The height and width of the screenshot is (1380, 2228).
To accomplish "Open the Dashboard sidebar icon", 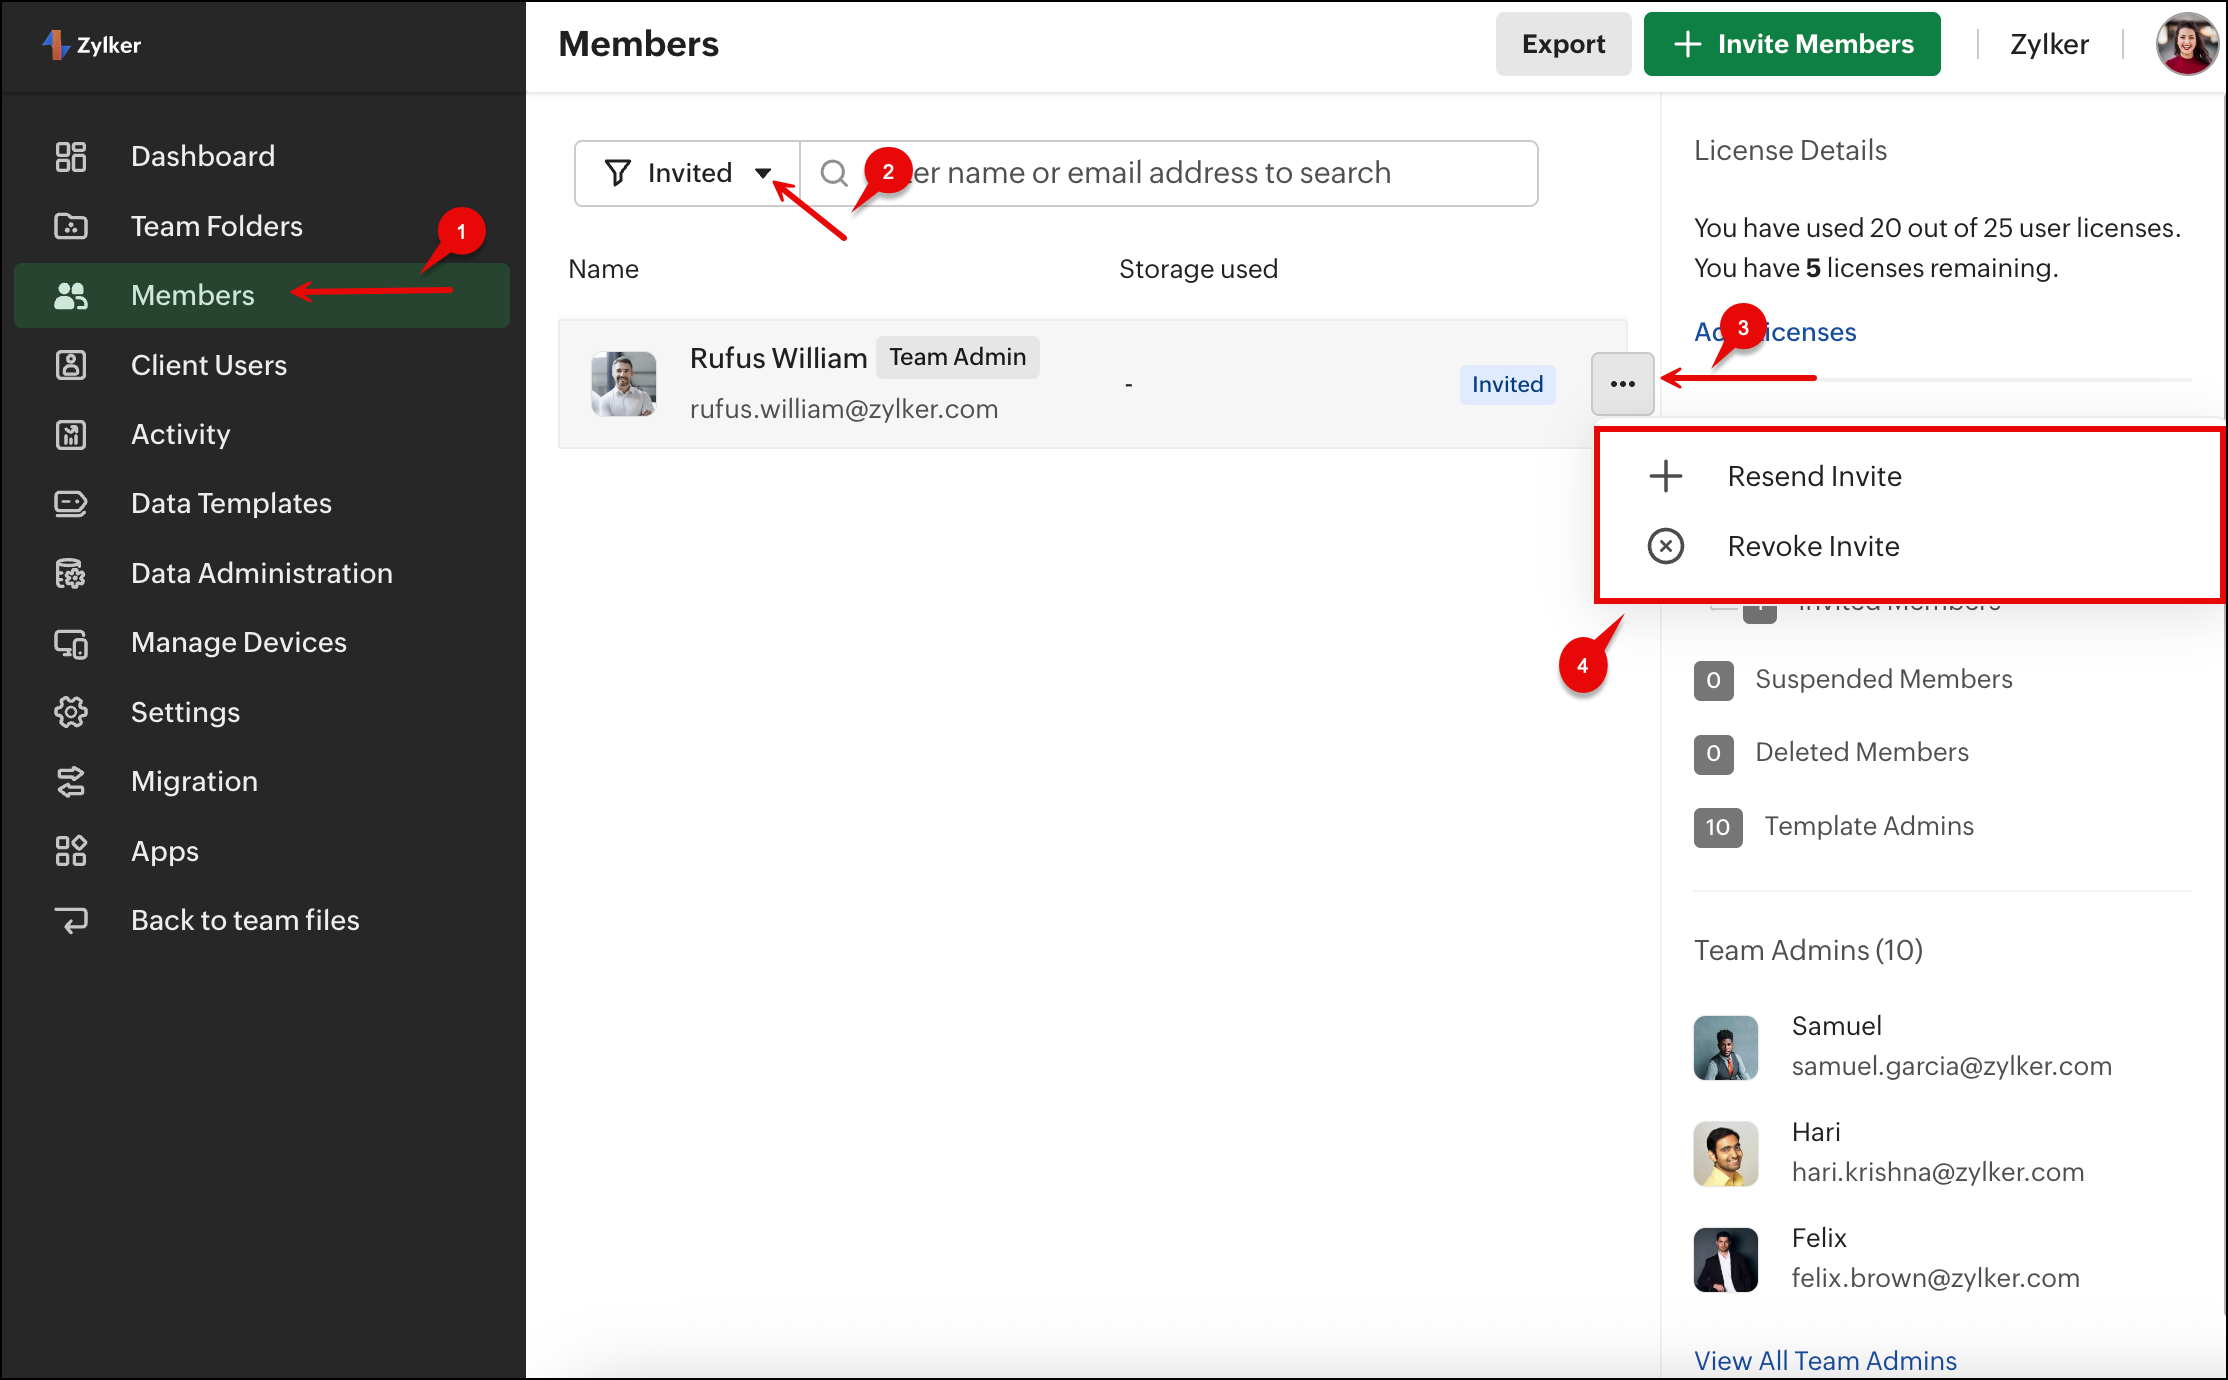I will click(70, 156).
